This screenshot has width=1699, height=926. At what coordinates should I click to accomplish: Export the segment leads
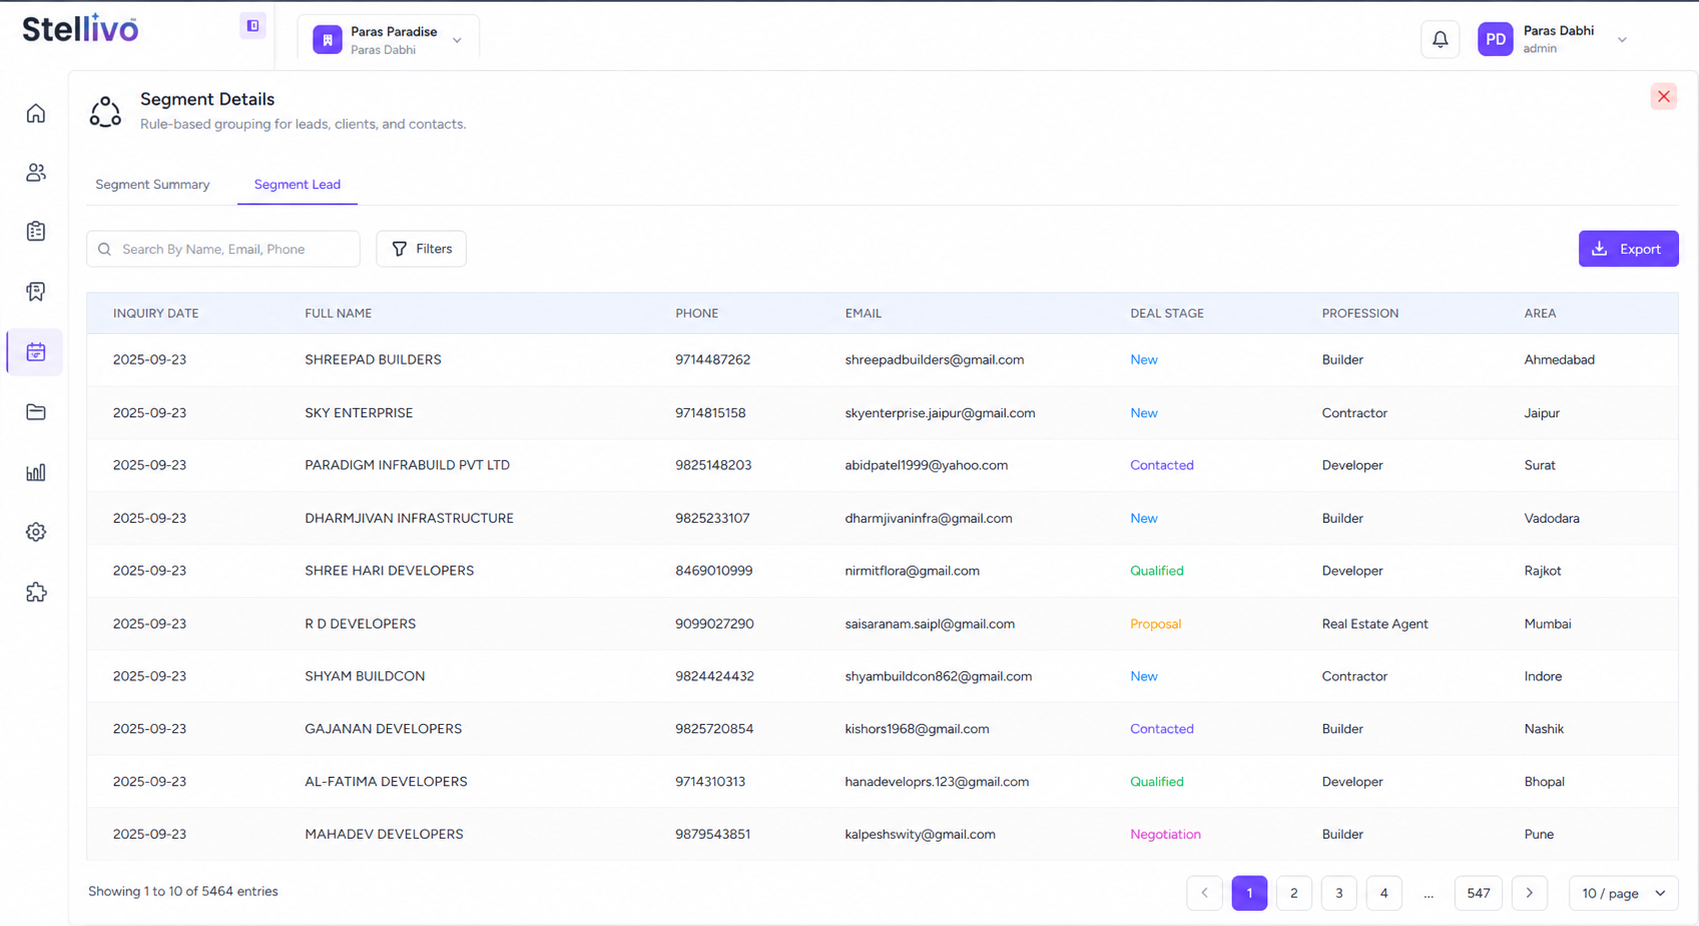tap(1628, 249)
